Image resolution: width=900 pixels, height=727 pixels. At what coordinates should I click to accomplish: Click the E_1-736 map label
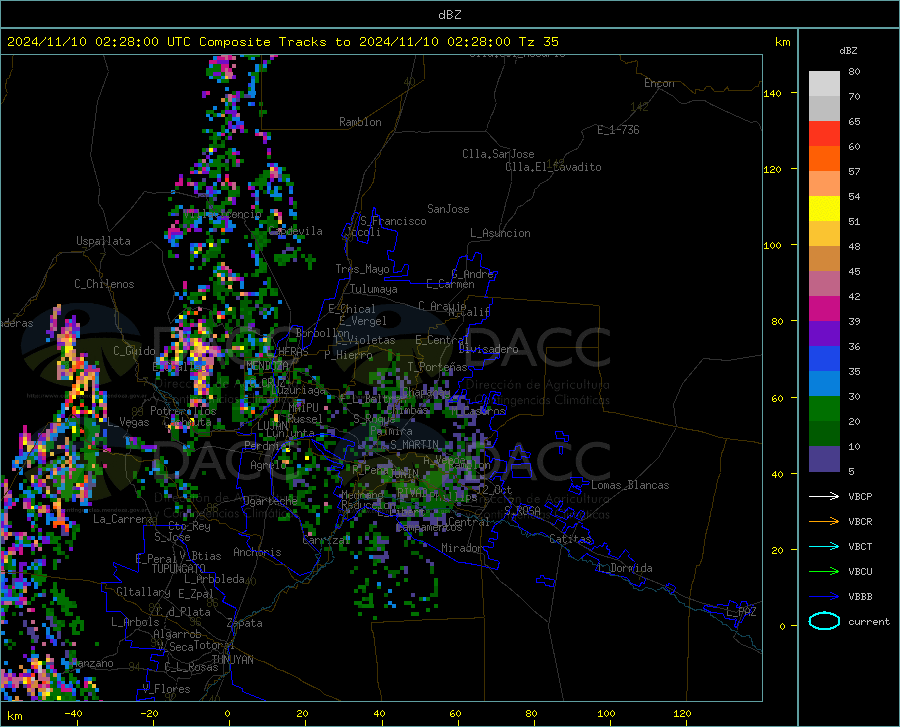point(618,130)
